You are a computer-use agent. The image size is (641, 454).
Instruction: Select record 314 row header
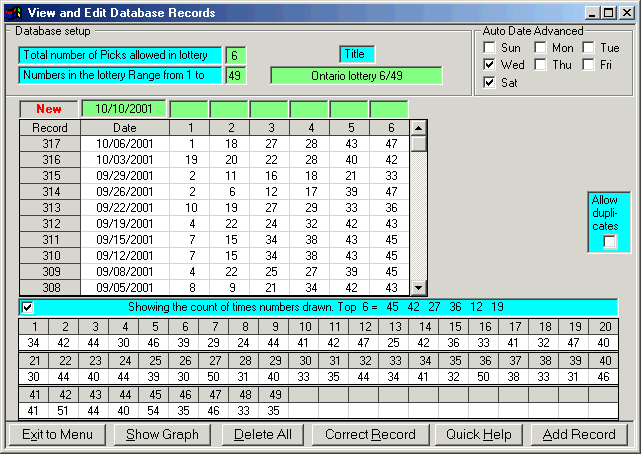[50, 192]
